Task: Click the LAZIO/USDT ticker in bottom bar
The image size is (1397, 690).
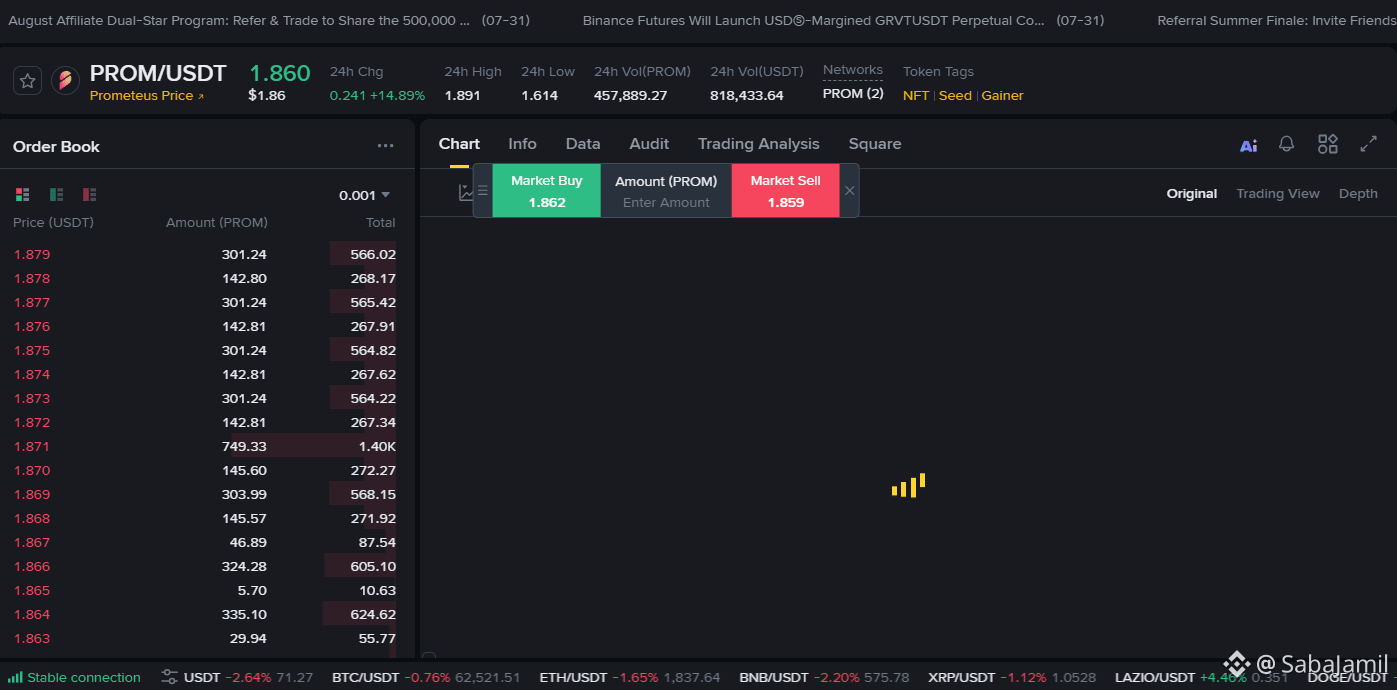Action: tap(1201, 677)
